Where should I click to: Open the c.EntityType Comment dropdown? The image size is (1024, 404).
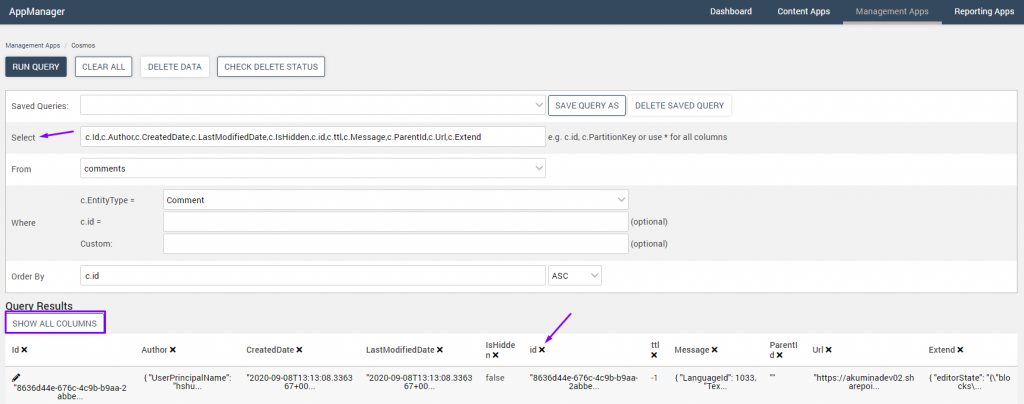click(395, 200)
